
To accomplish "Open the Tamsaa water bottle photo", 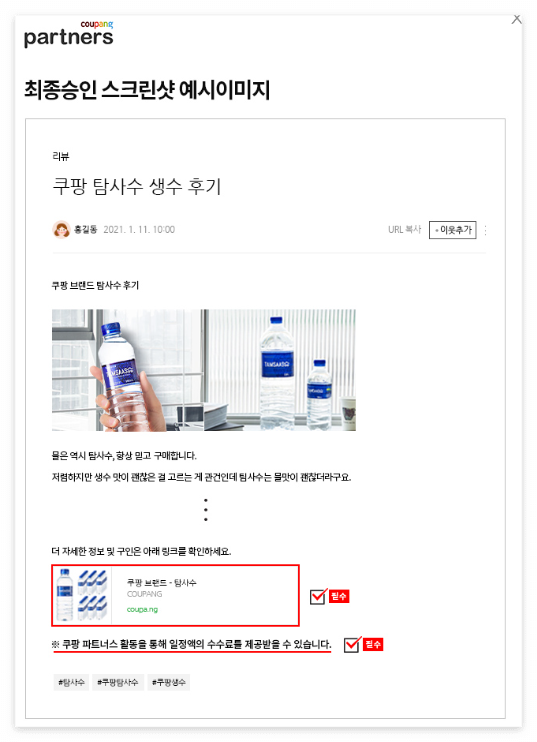I will tap(203, 370).
